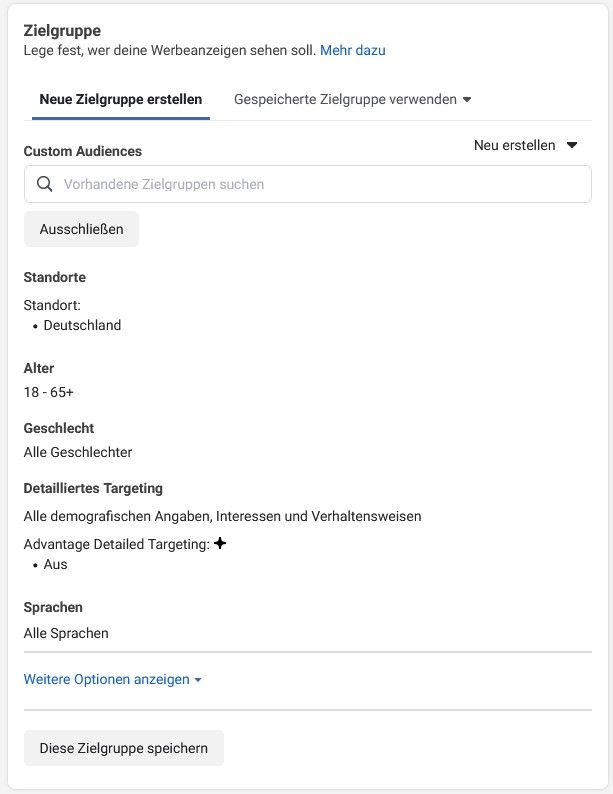Click the Ausschließen button
613x794 pixels.
tap(81, 229)
